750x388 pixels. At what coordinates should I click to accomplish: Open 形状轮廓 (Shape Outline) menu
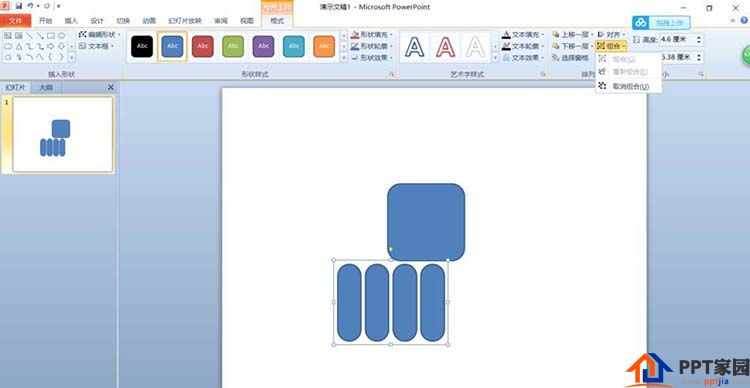pyautogui.click(x=372, y=46)
